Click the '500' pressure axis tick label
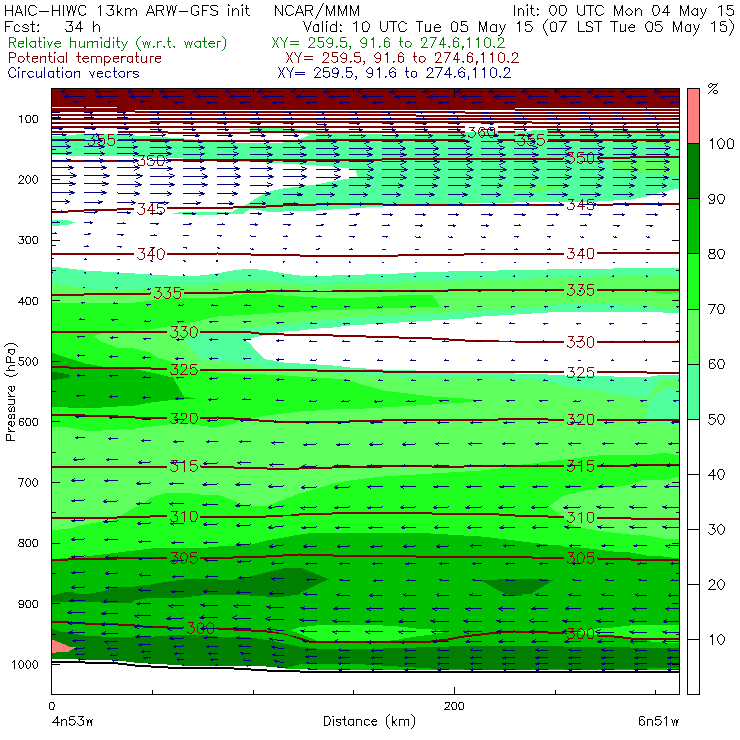740x740 pixels. [x=28, y=361]
